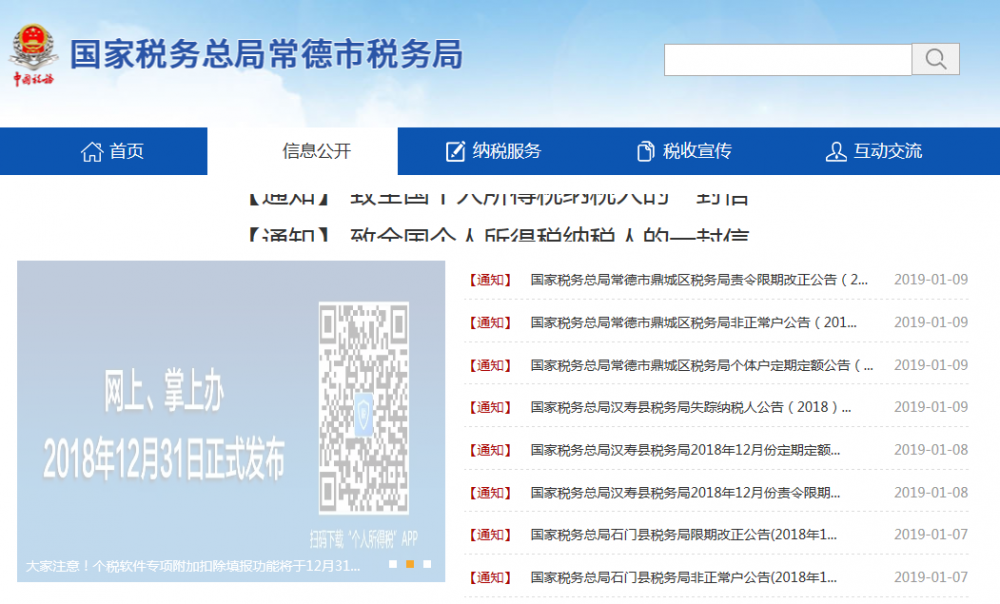Select the first carousel indicator dot
This screenshot has width=1000, height=604.
tap(394, 564)
